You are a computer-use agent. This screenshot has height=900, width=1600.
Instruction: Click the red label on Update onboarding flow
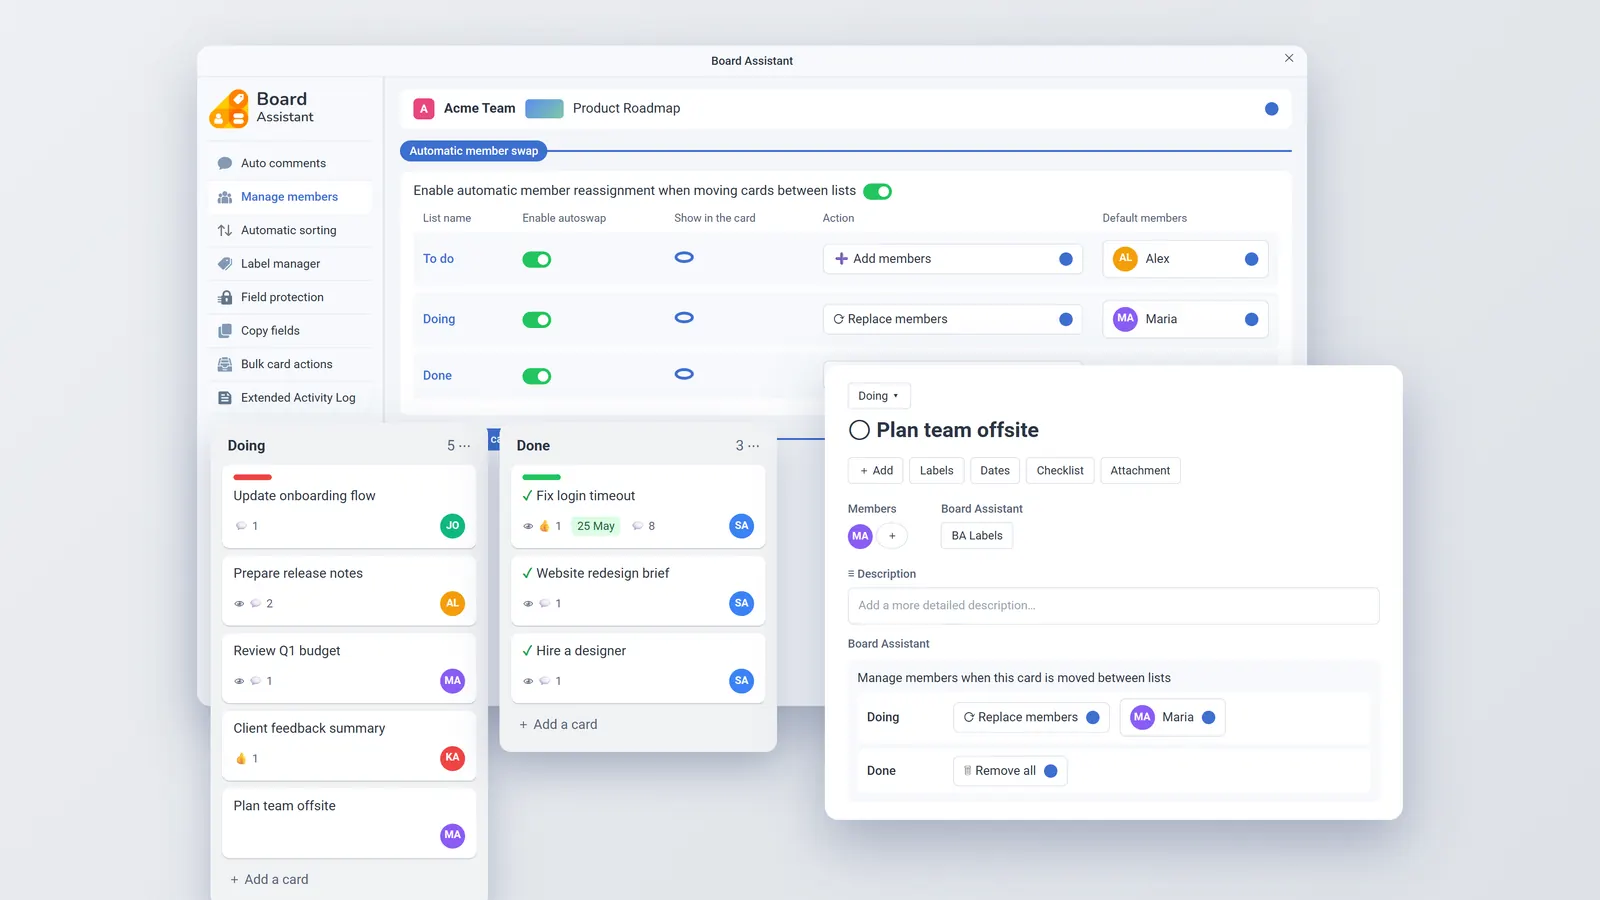[253, 477]
